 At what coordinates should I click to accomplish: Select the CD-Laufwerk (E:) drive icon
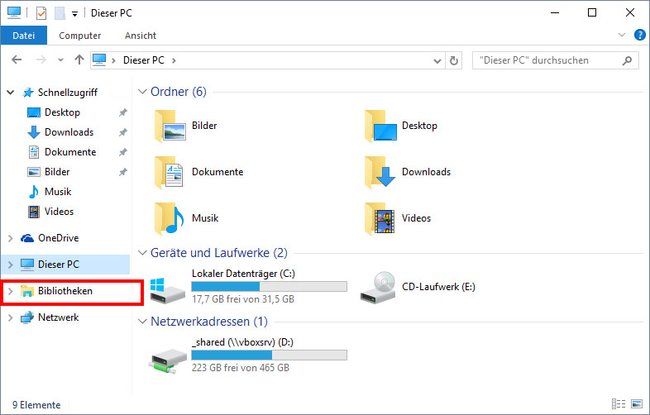pos(378,287)
